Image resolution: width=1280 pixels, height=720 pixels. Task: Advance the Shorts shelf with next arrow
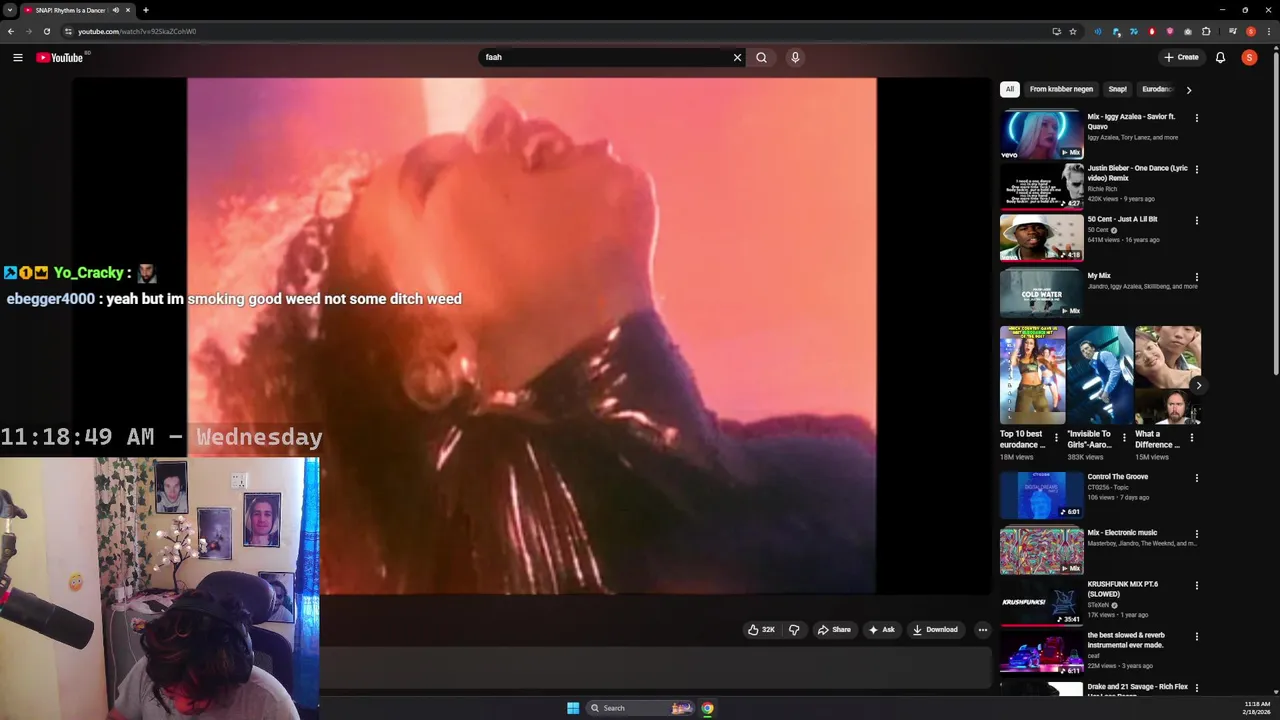coord(1198,385)
